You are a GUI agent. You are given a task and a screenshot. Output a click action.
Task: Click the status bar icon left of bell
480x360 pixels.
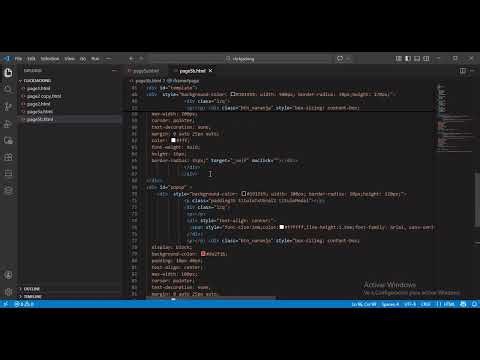click(x=463, y=304)
